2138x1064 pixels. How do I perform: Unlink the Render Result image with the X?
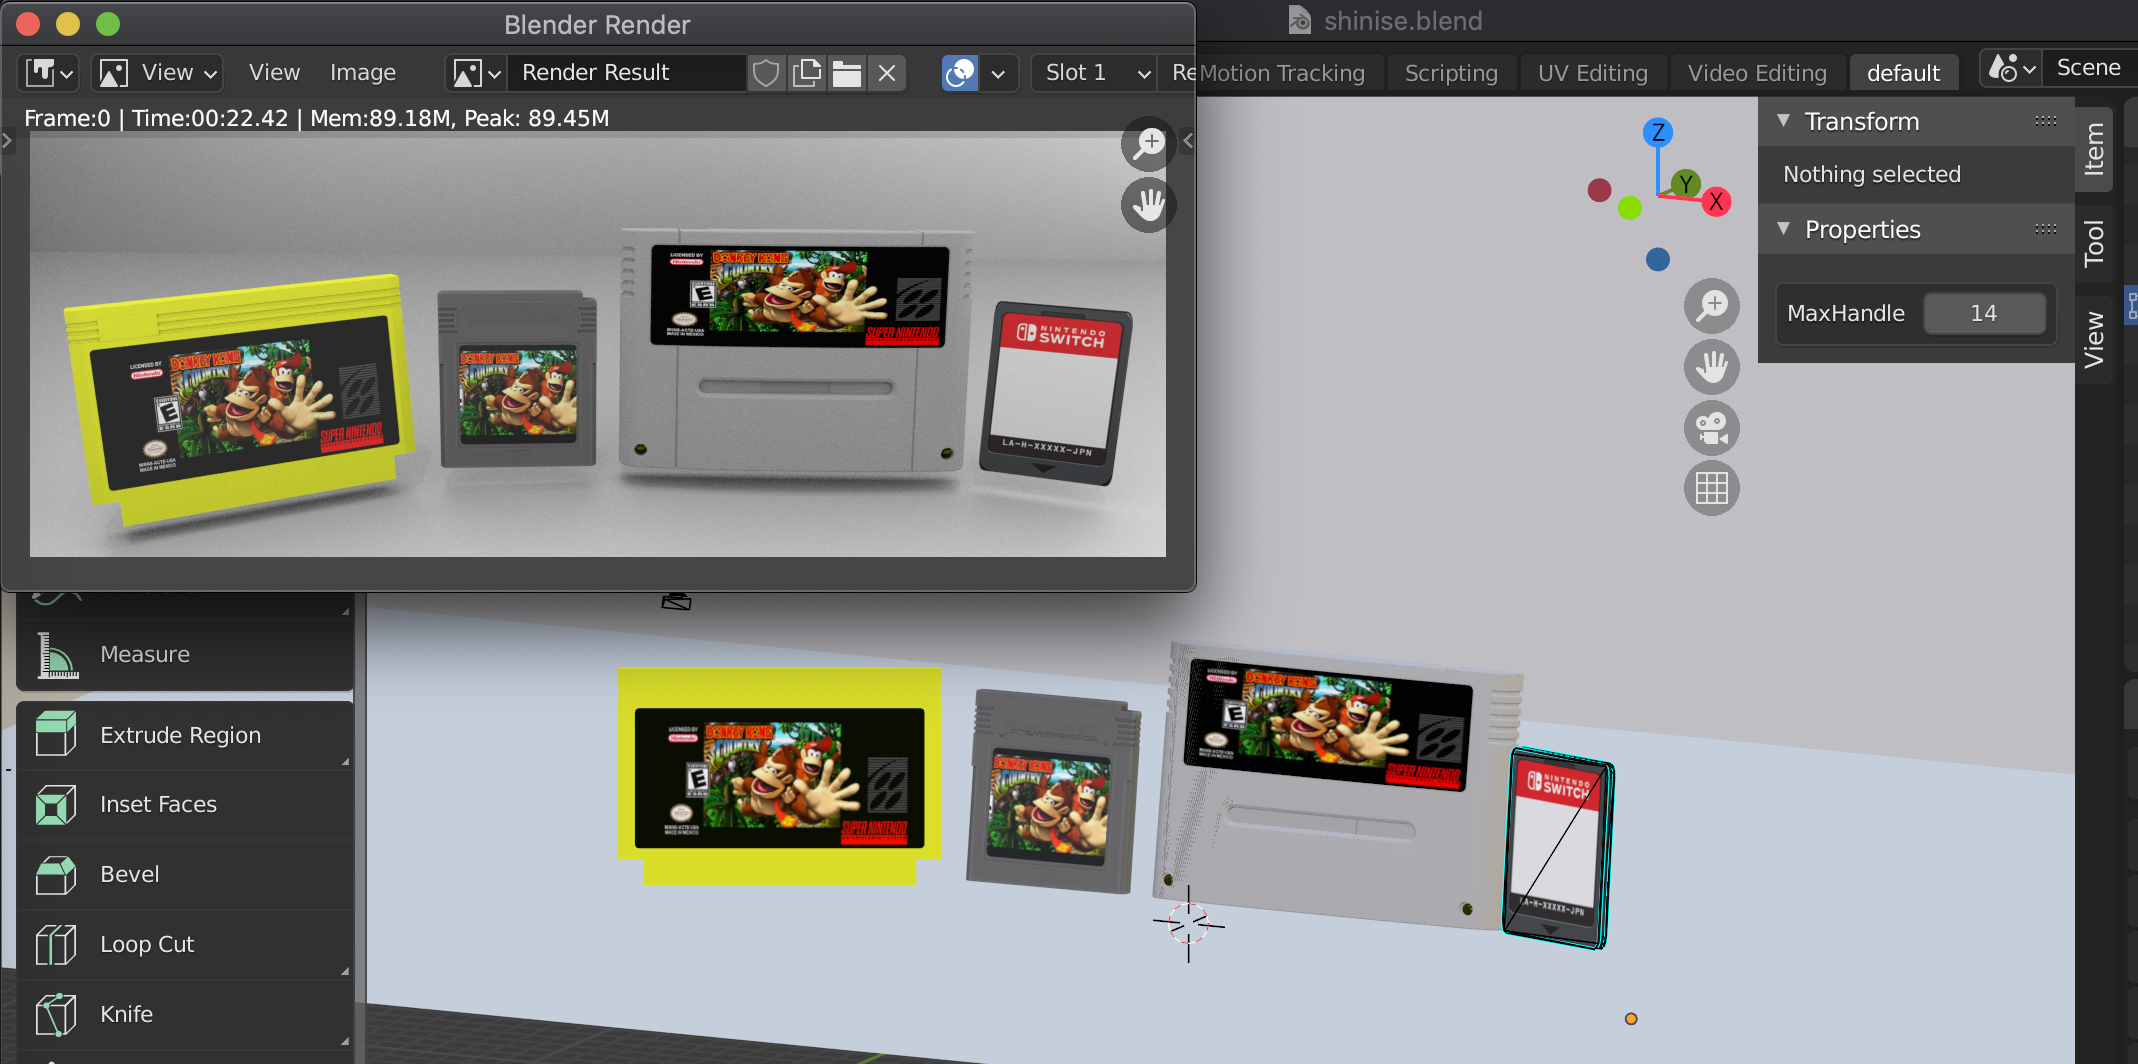tap(887, 73)
